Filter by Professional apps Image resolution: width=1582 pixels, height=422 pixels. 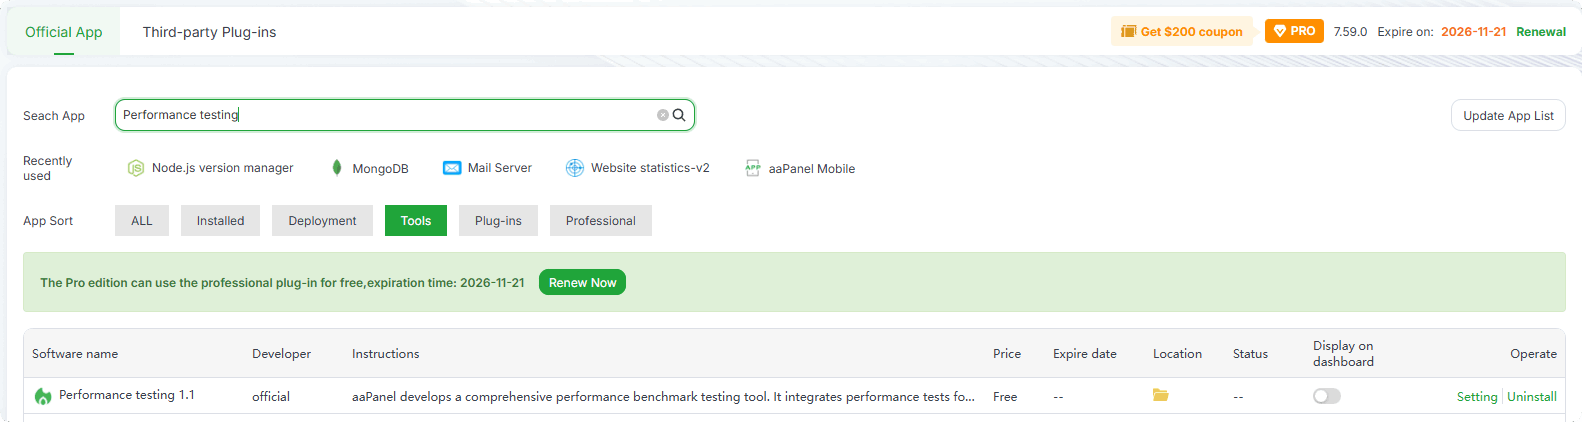pyautogui.click(x=600, y=221)
